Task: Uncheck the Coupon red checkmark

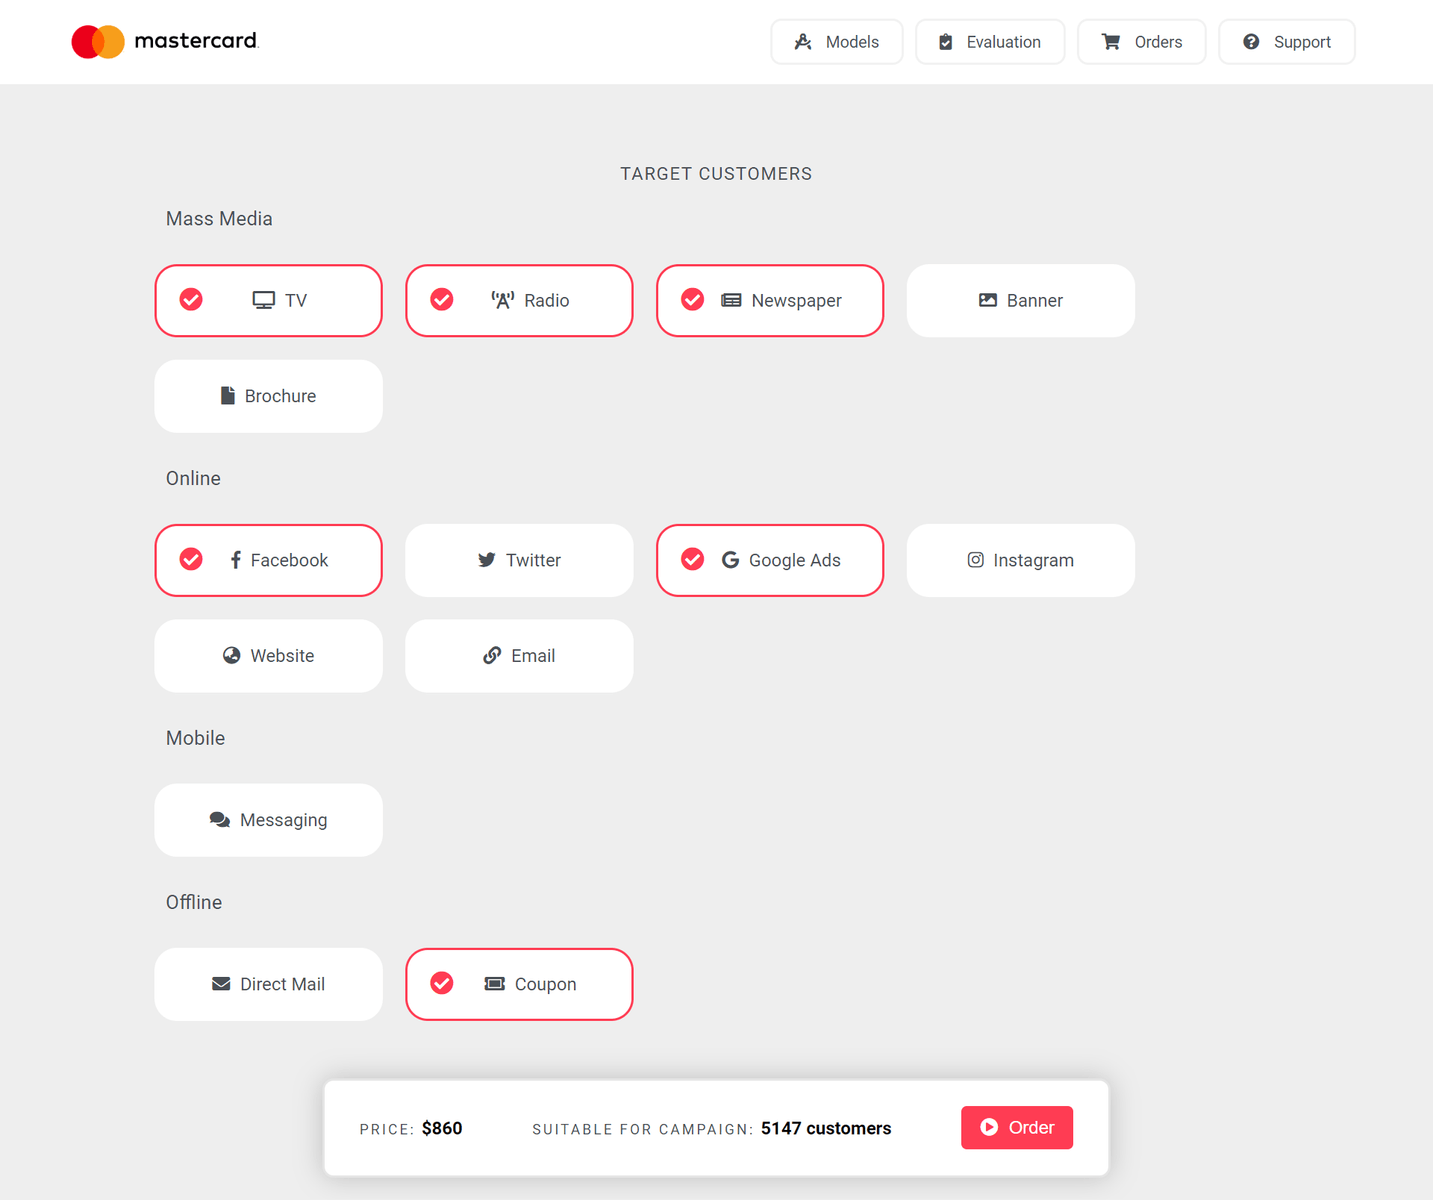Action: 442,984
